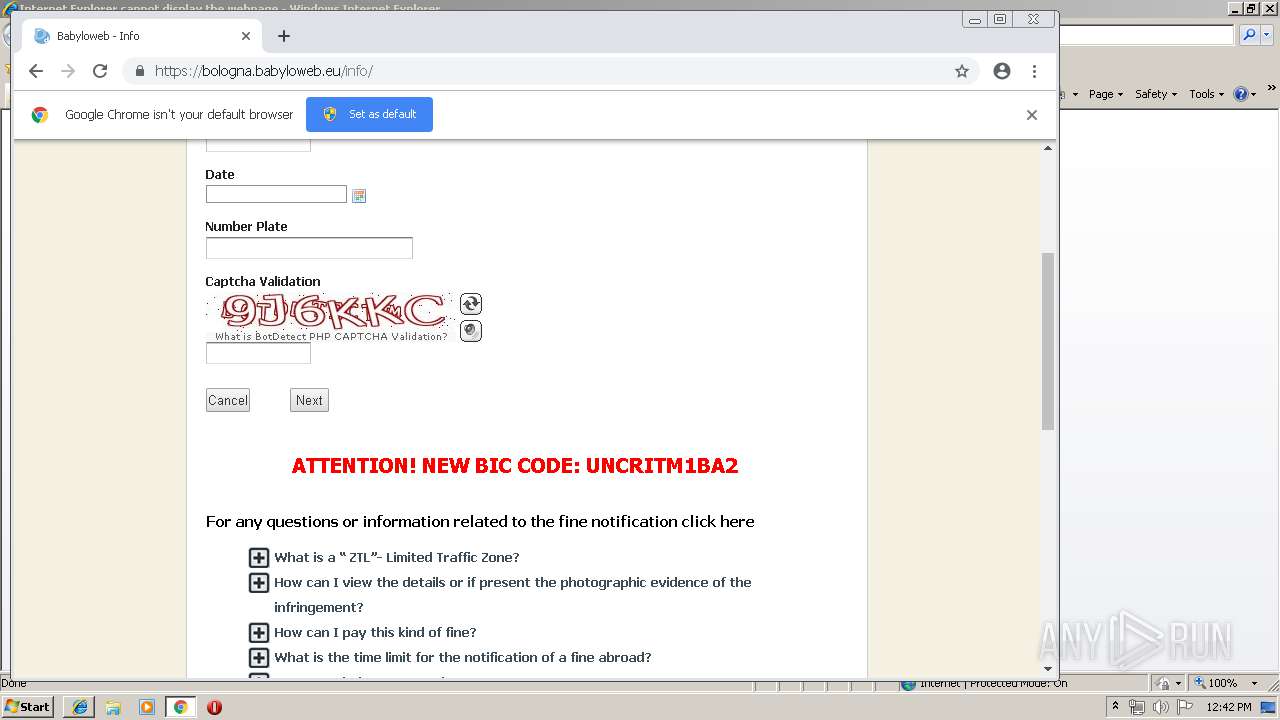Reload the captcha image
The image size is (1280, 720).
[x=471, y=304]
